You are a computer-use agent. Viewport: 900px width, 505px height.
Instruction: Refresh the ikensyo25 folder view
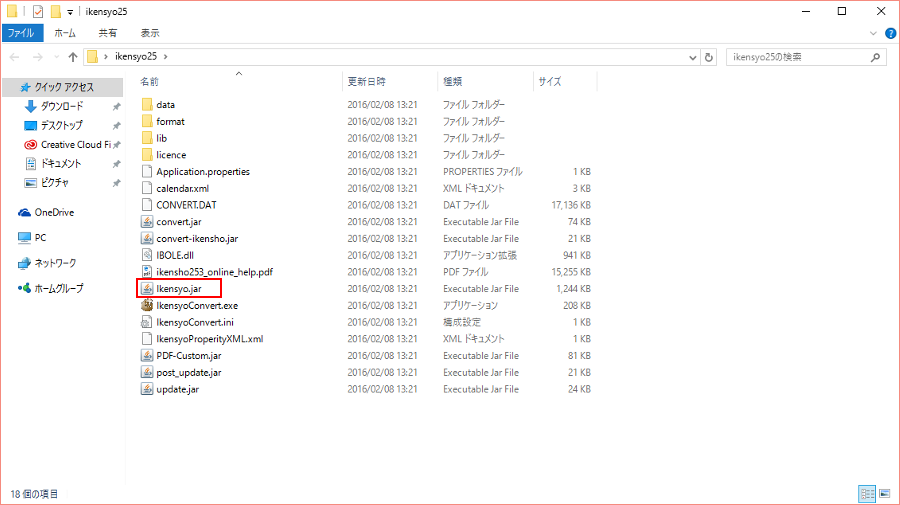tap(709, 57)
